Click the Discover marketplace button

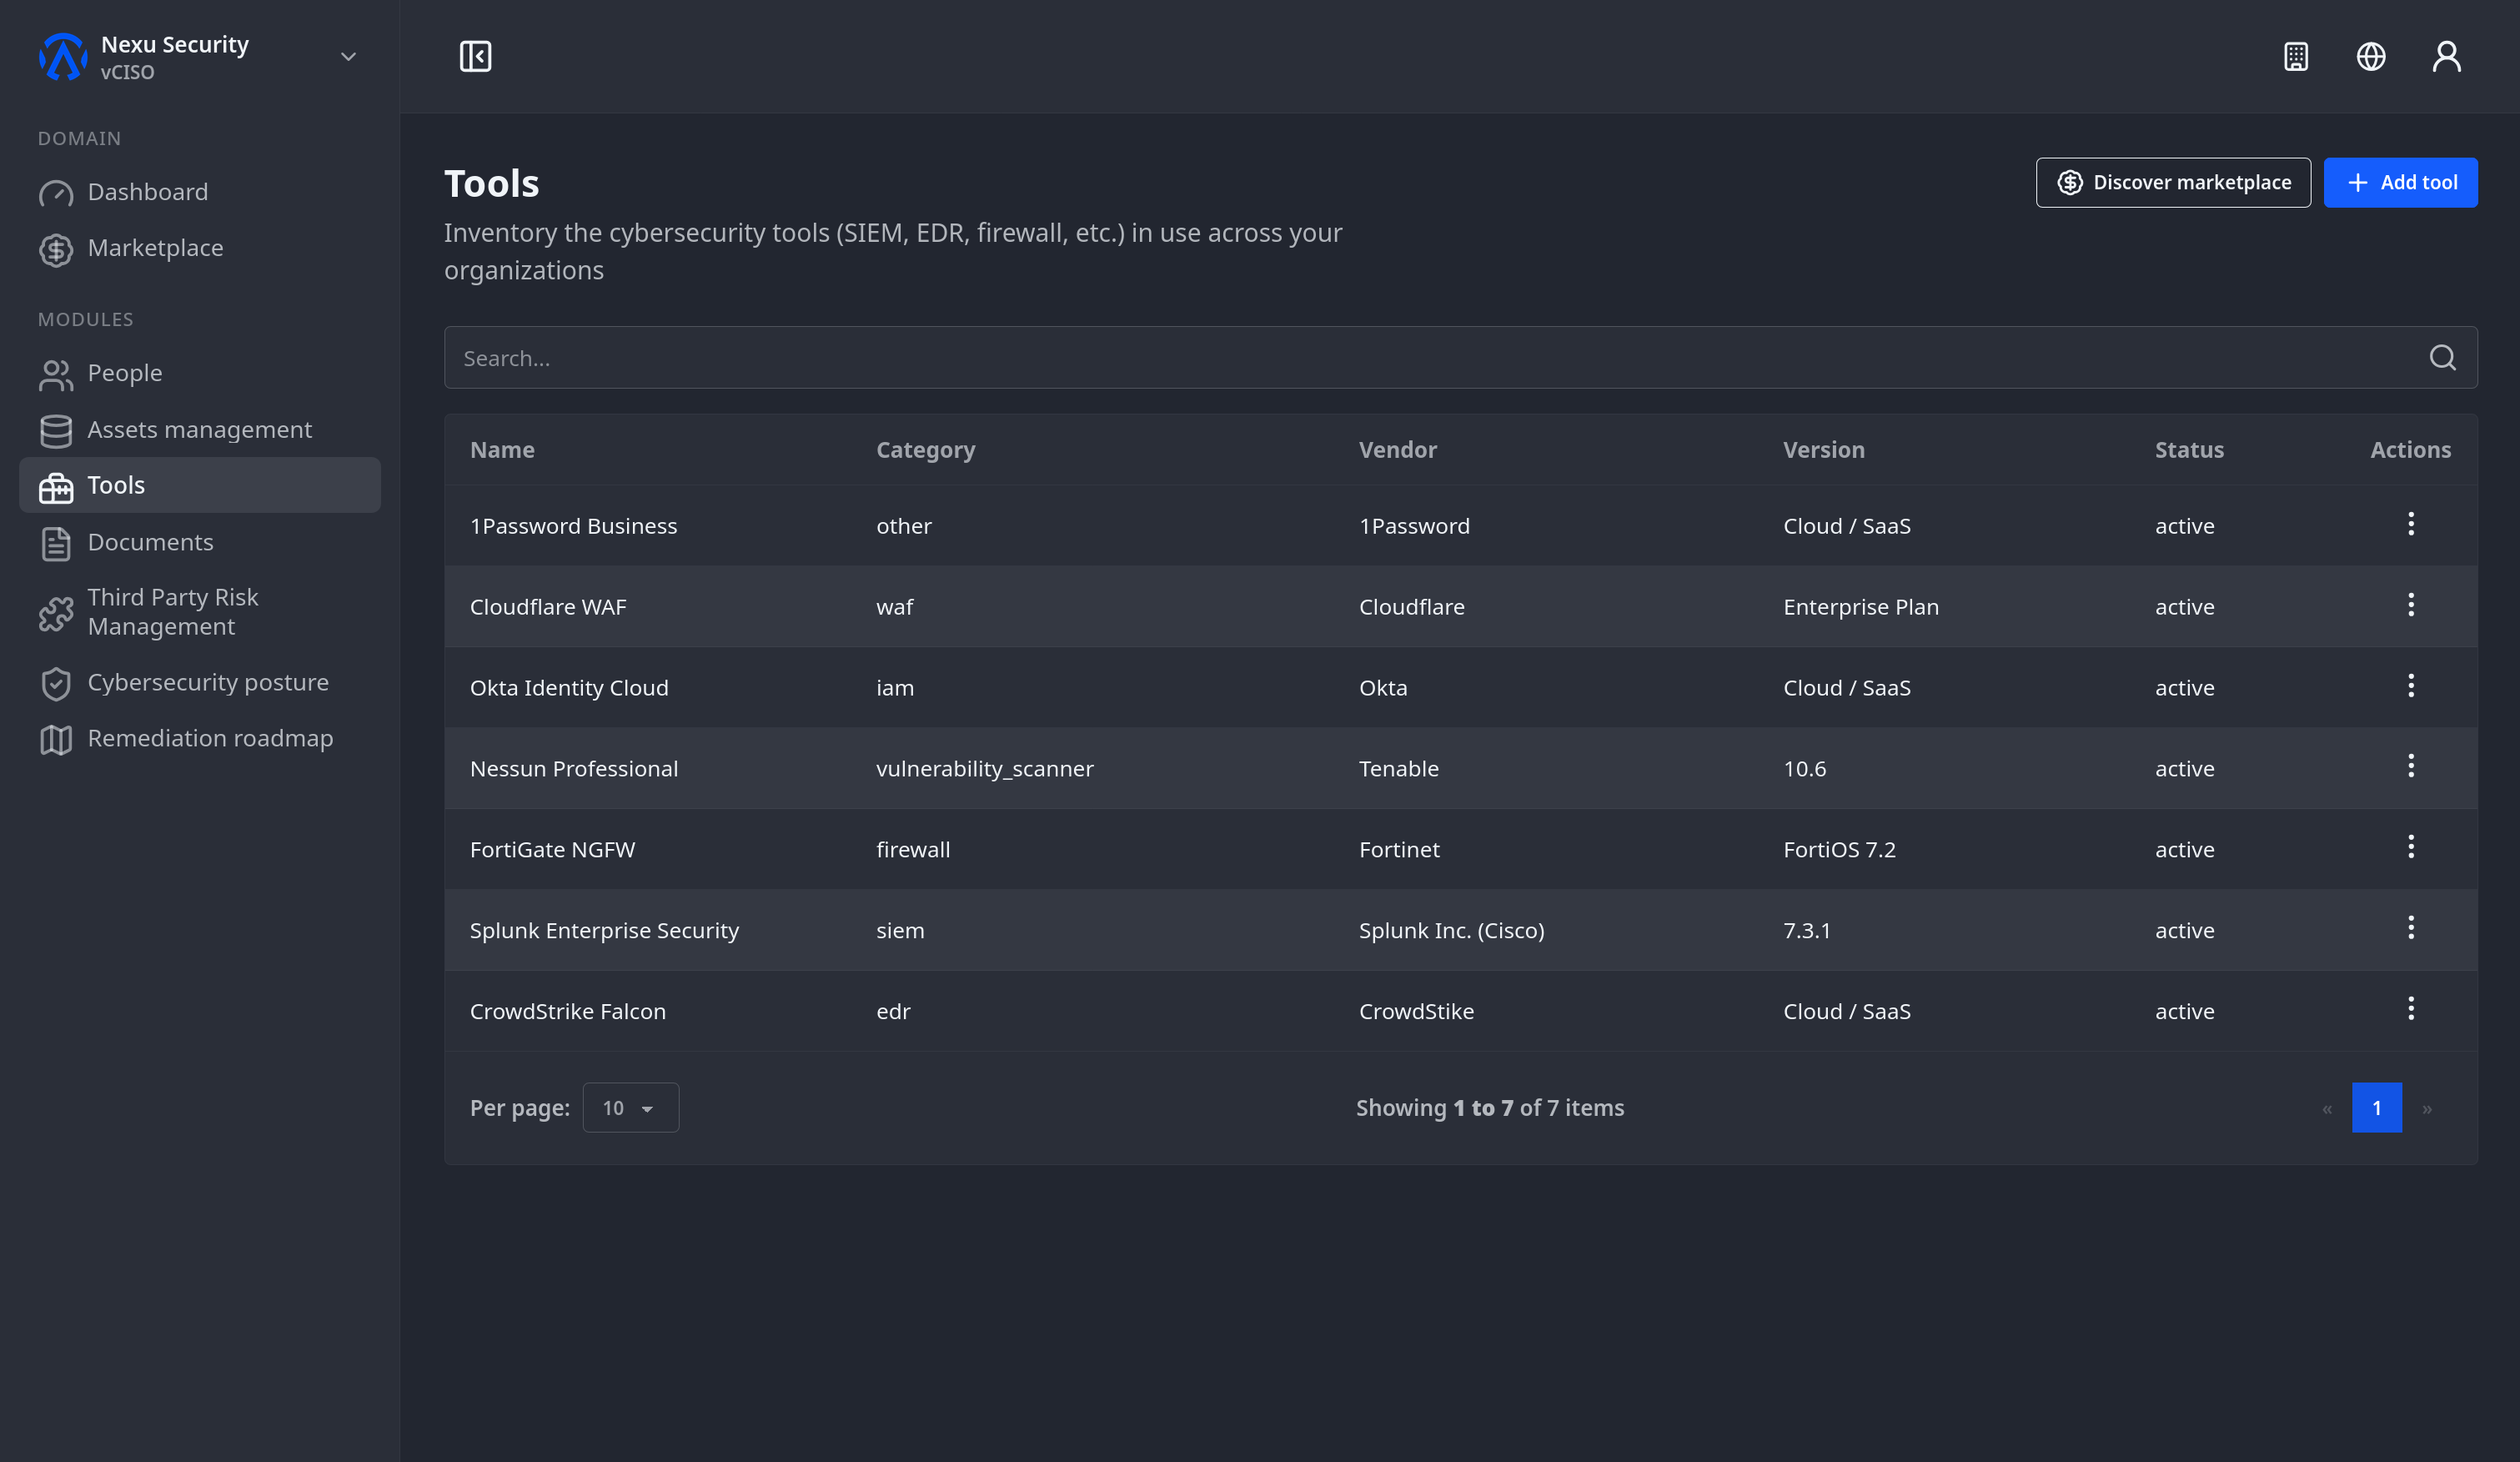pos(2173,182)
